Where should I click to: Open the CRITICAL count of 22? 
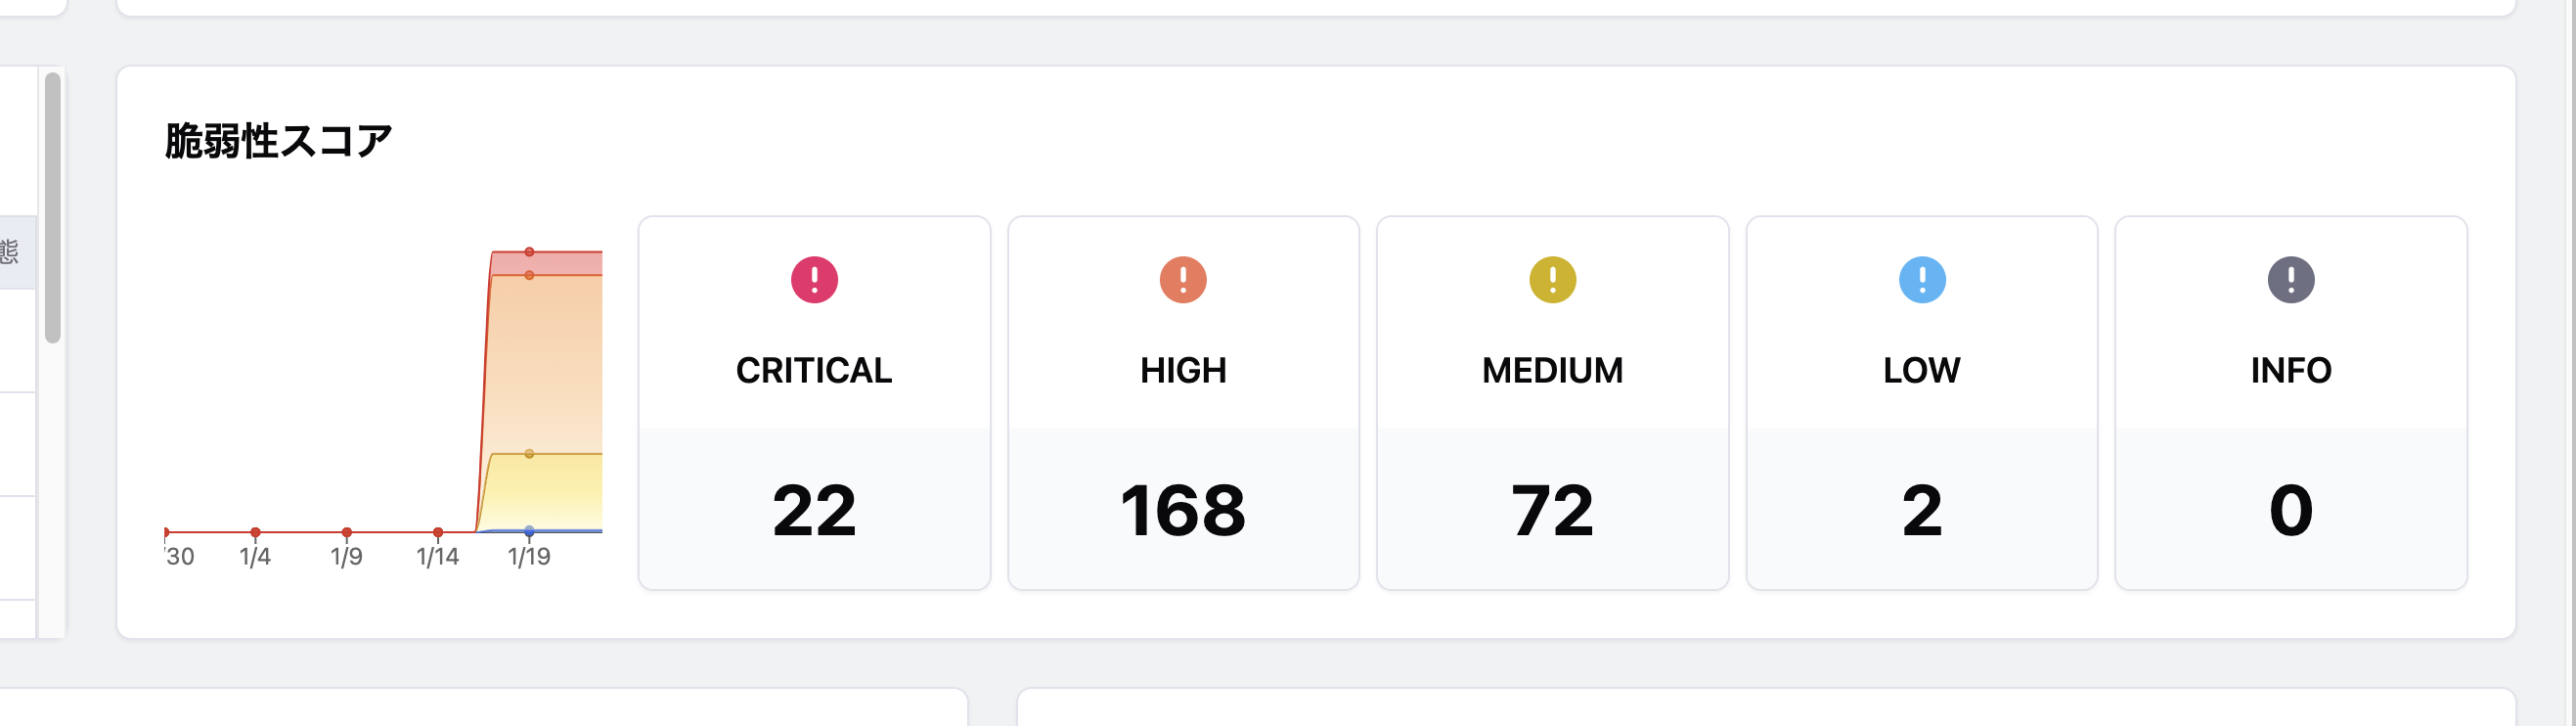814,511
